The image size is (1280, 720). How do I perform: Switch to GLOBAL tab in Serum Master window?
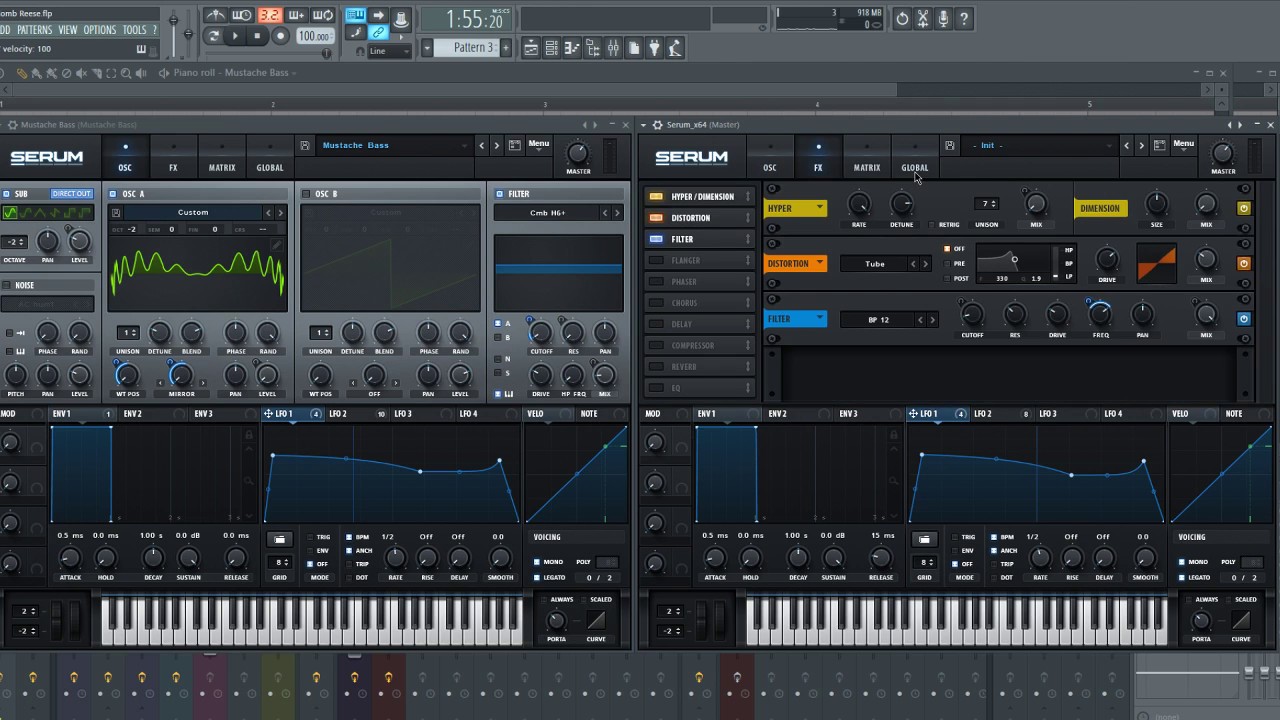915,158
